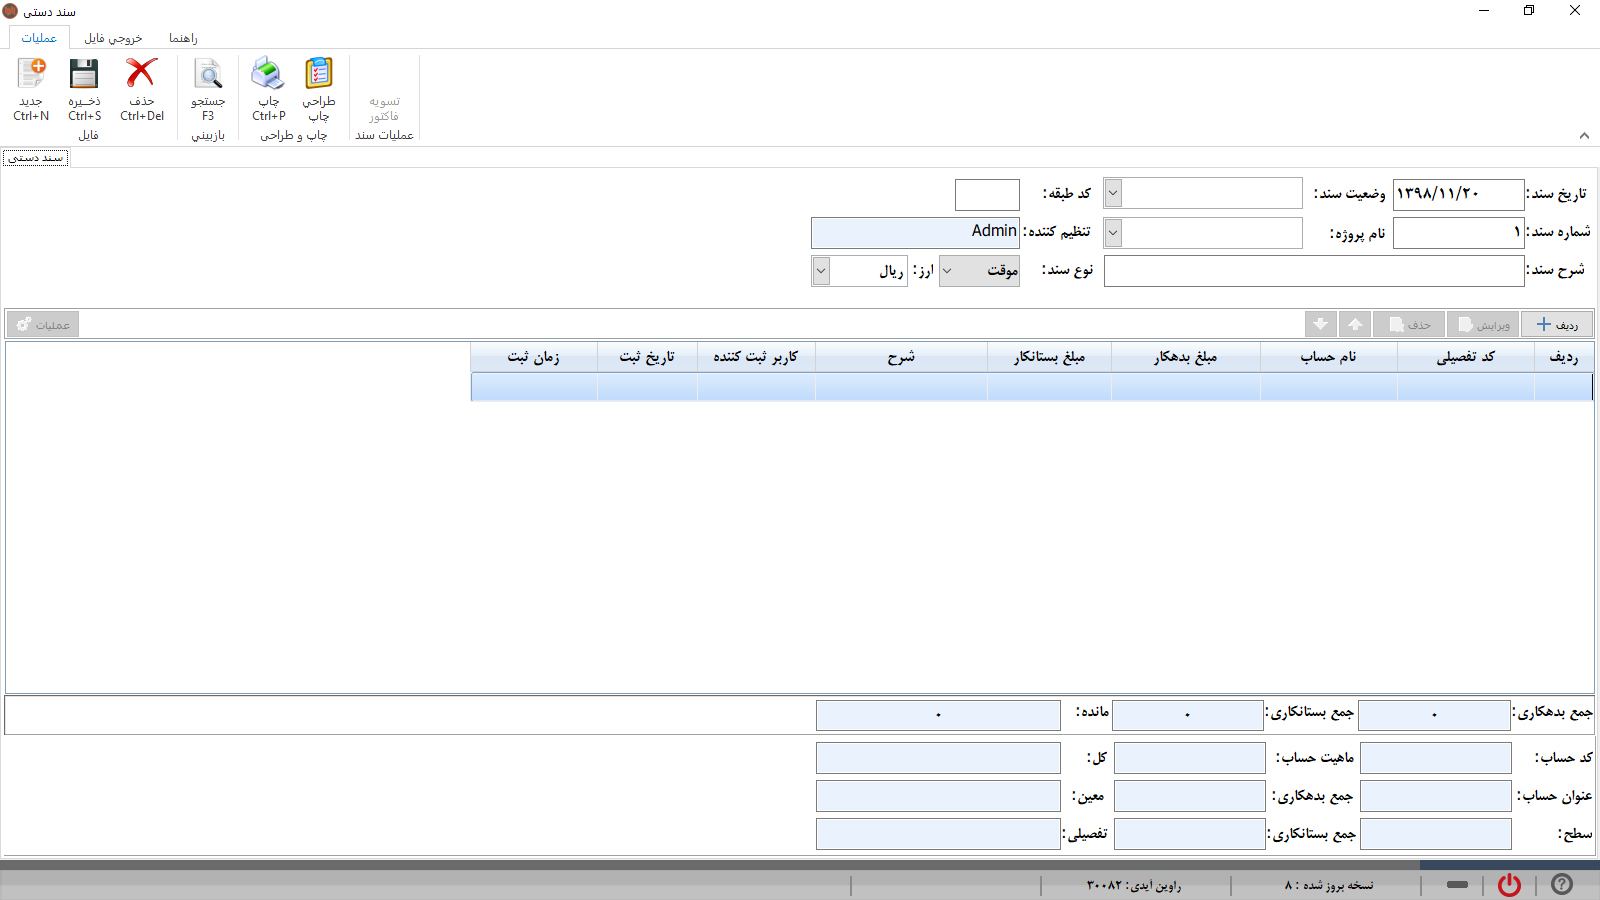This screenshot has width=1600, height=900.
Task: Click the Save floppy disk icon (ذخیره)
Action: click(x=84, y=75)
